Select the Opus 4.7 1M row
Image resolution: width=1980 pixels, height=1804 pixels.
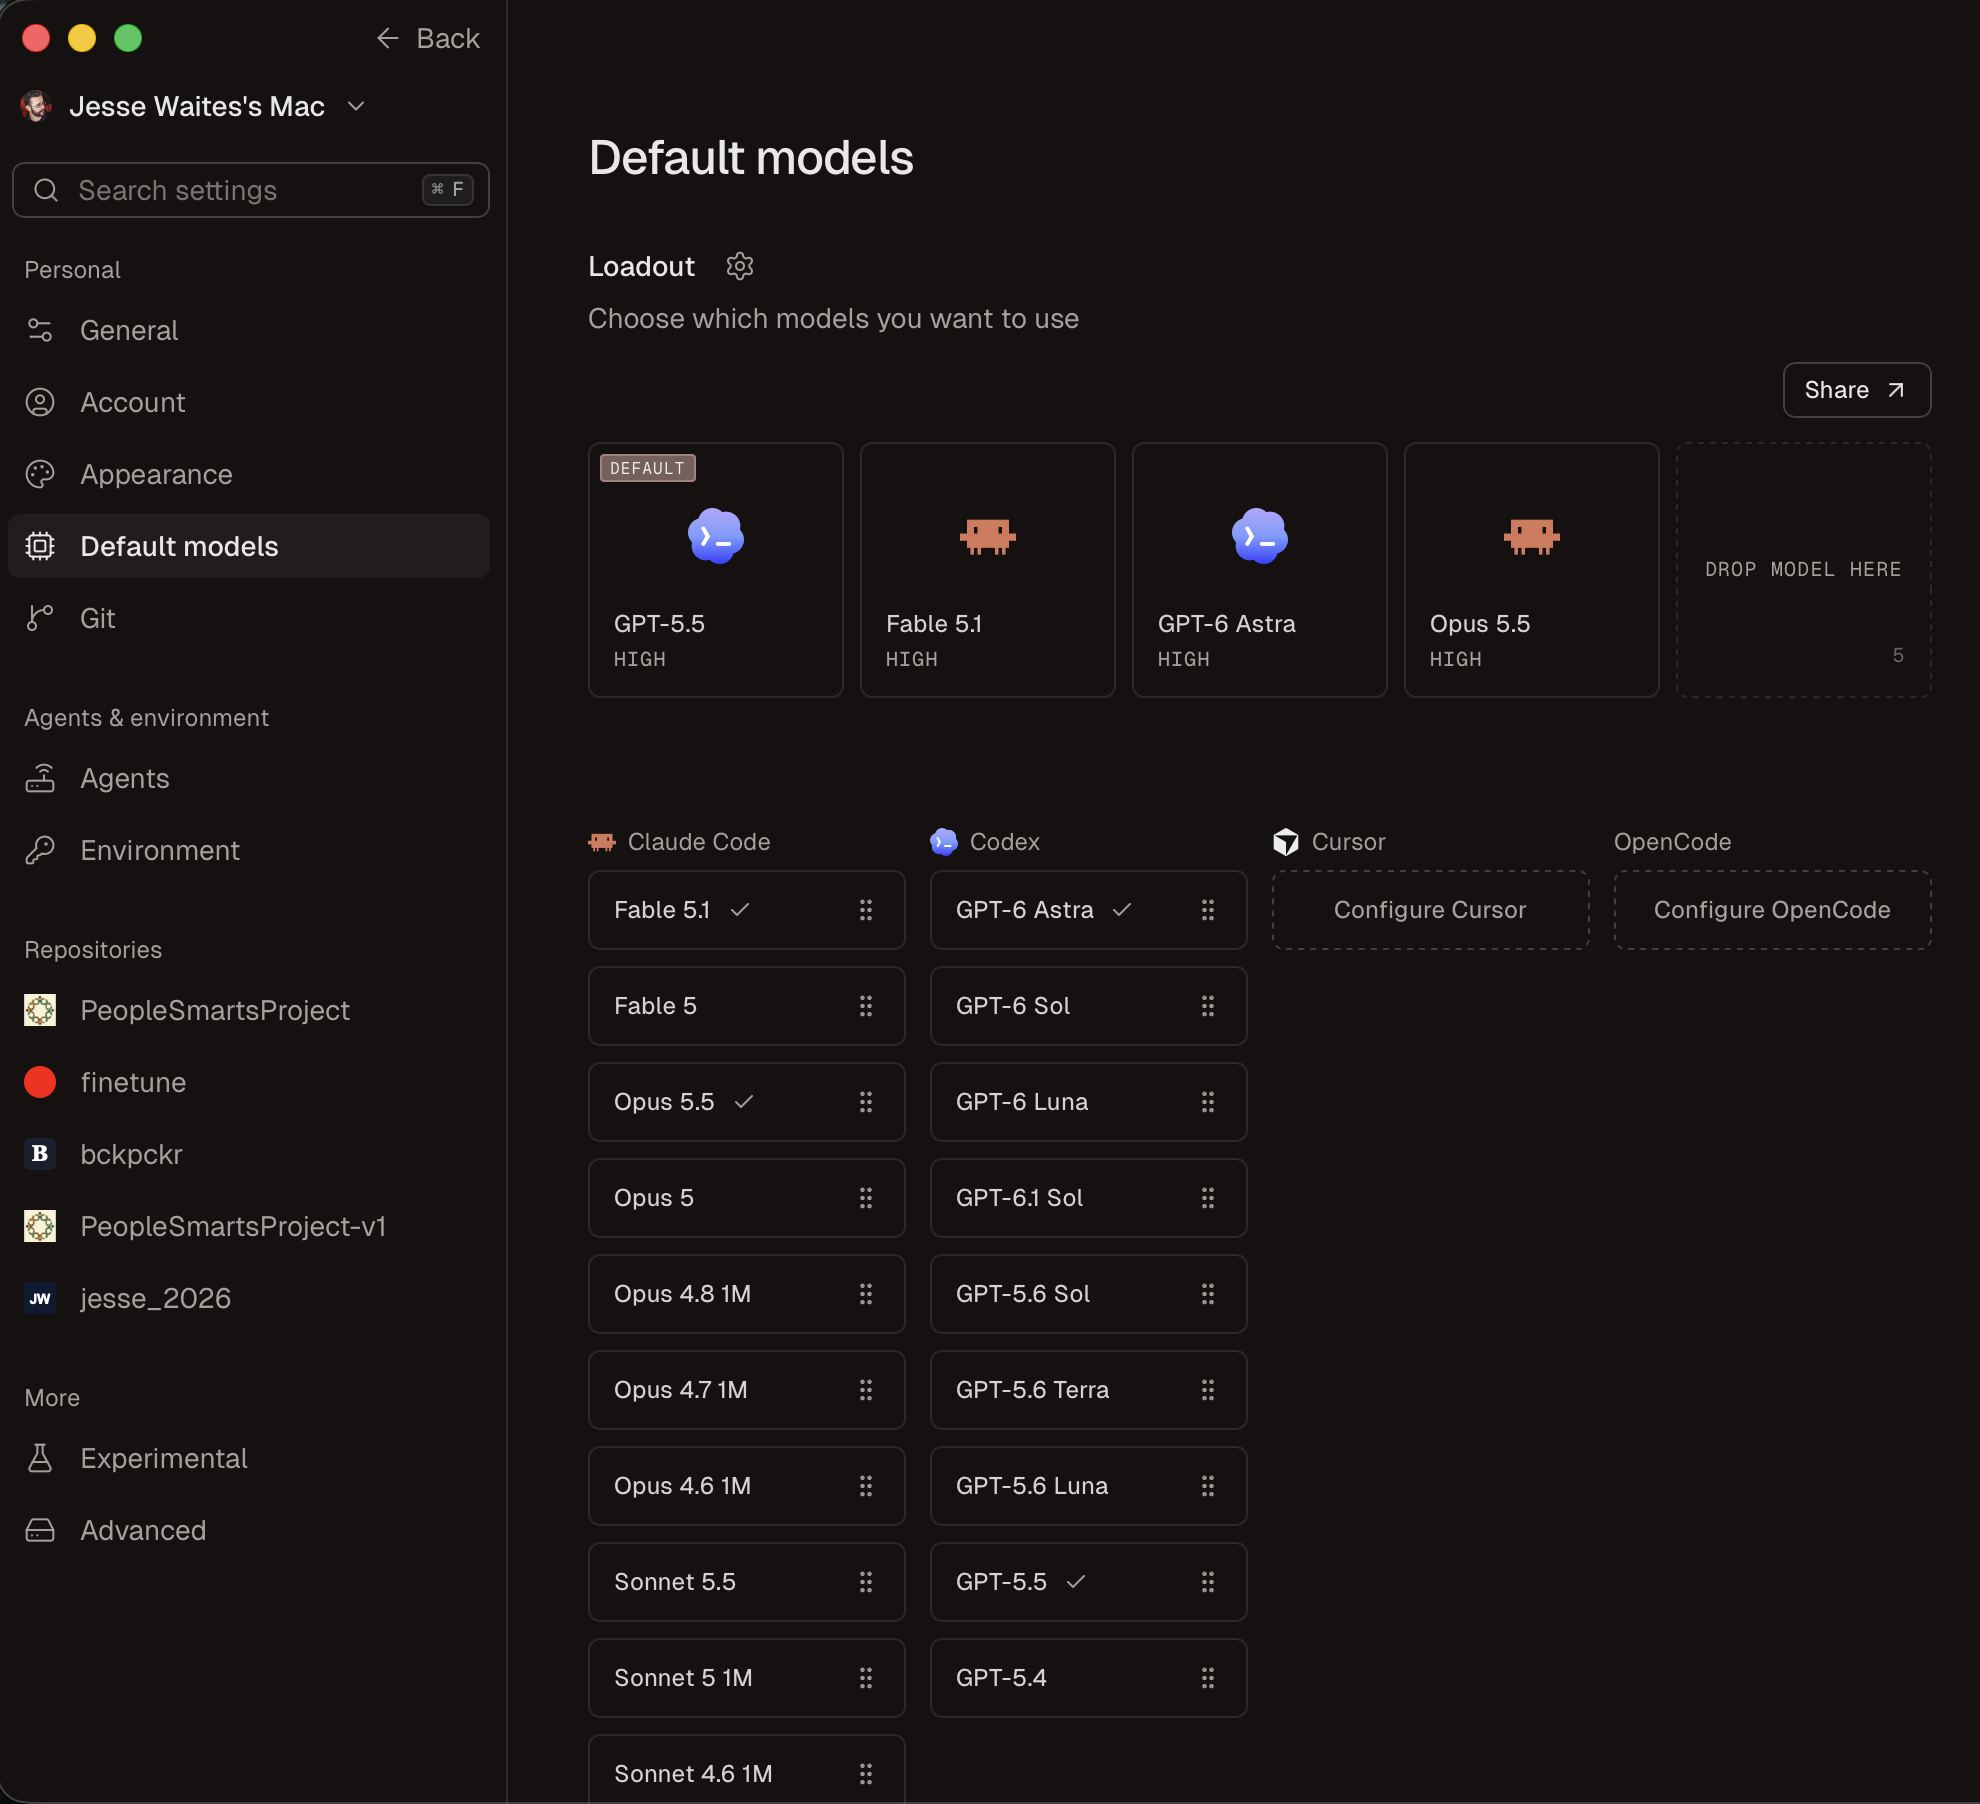click(746, 1390)
